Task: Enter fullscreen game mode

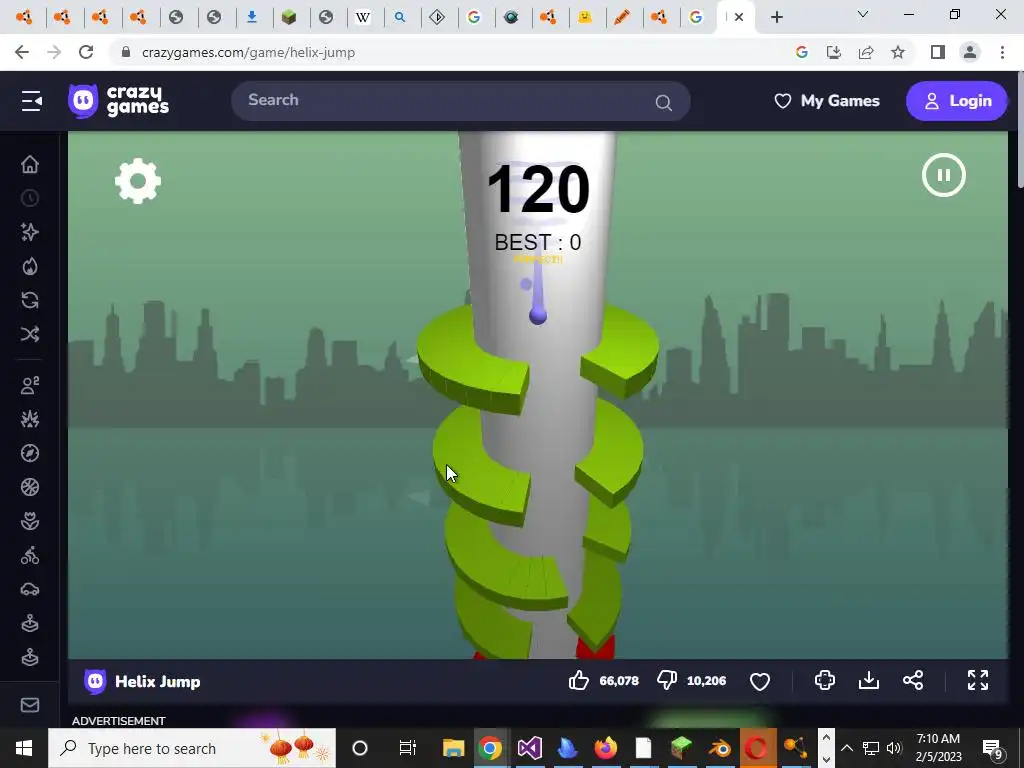Action: coord(978,680)
